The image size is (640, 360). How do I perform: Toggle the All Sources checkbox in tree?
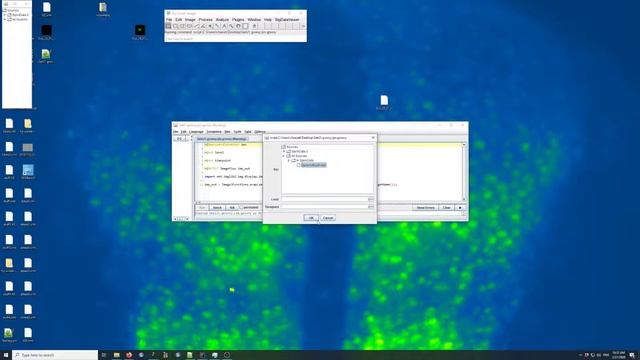[289, 156]
